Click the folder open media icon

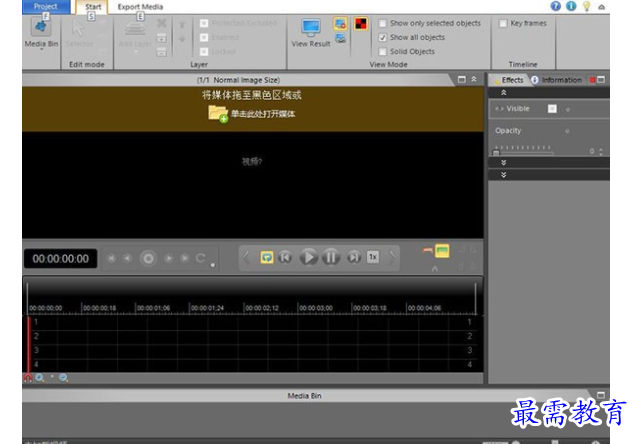218,113
